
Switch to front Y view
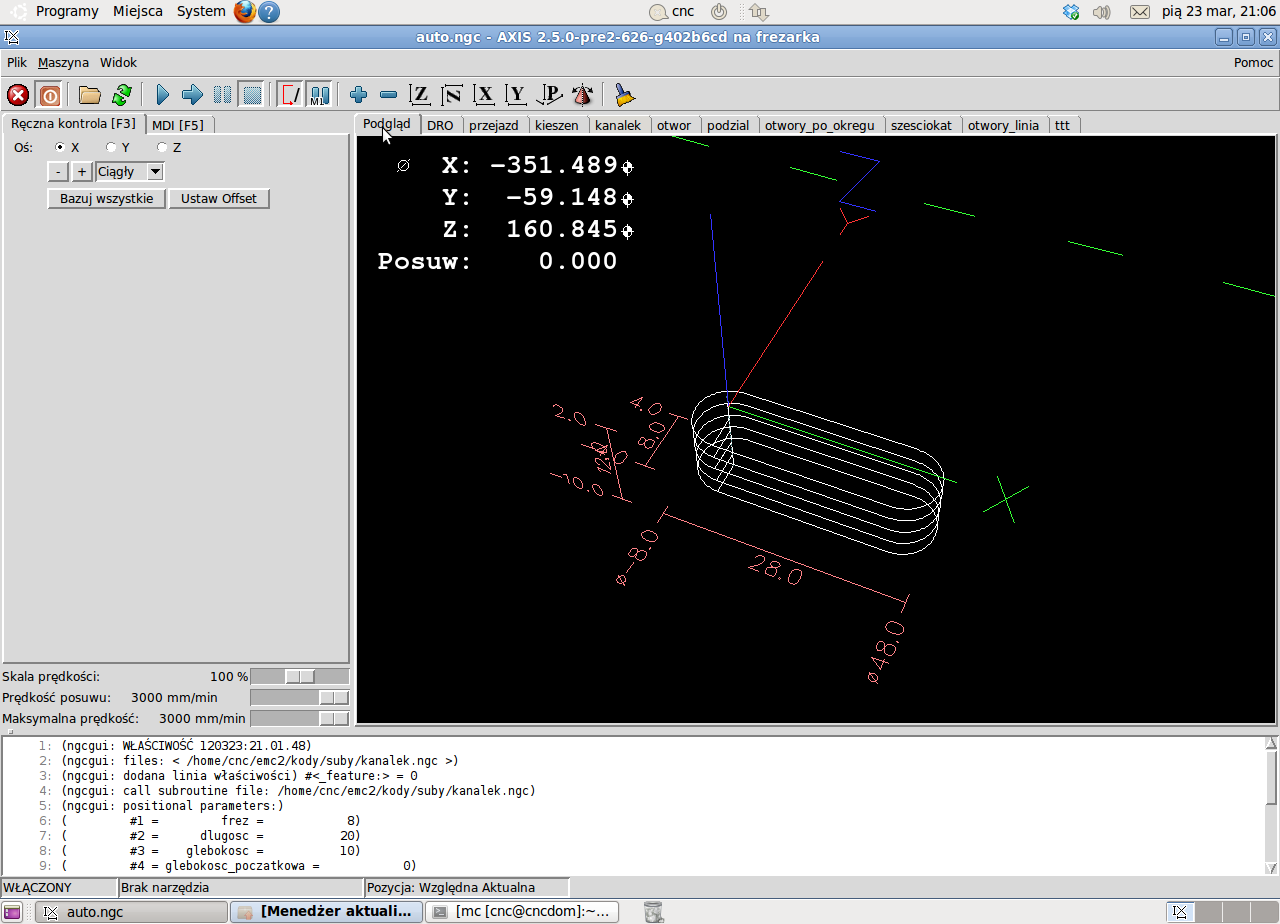tap(516, 95)
